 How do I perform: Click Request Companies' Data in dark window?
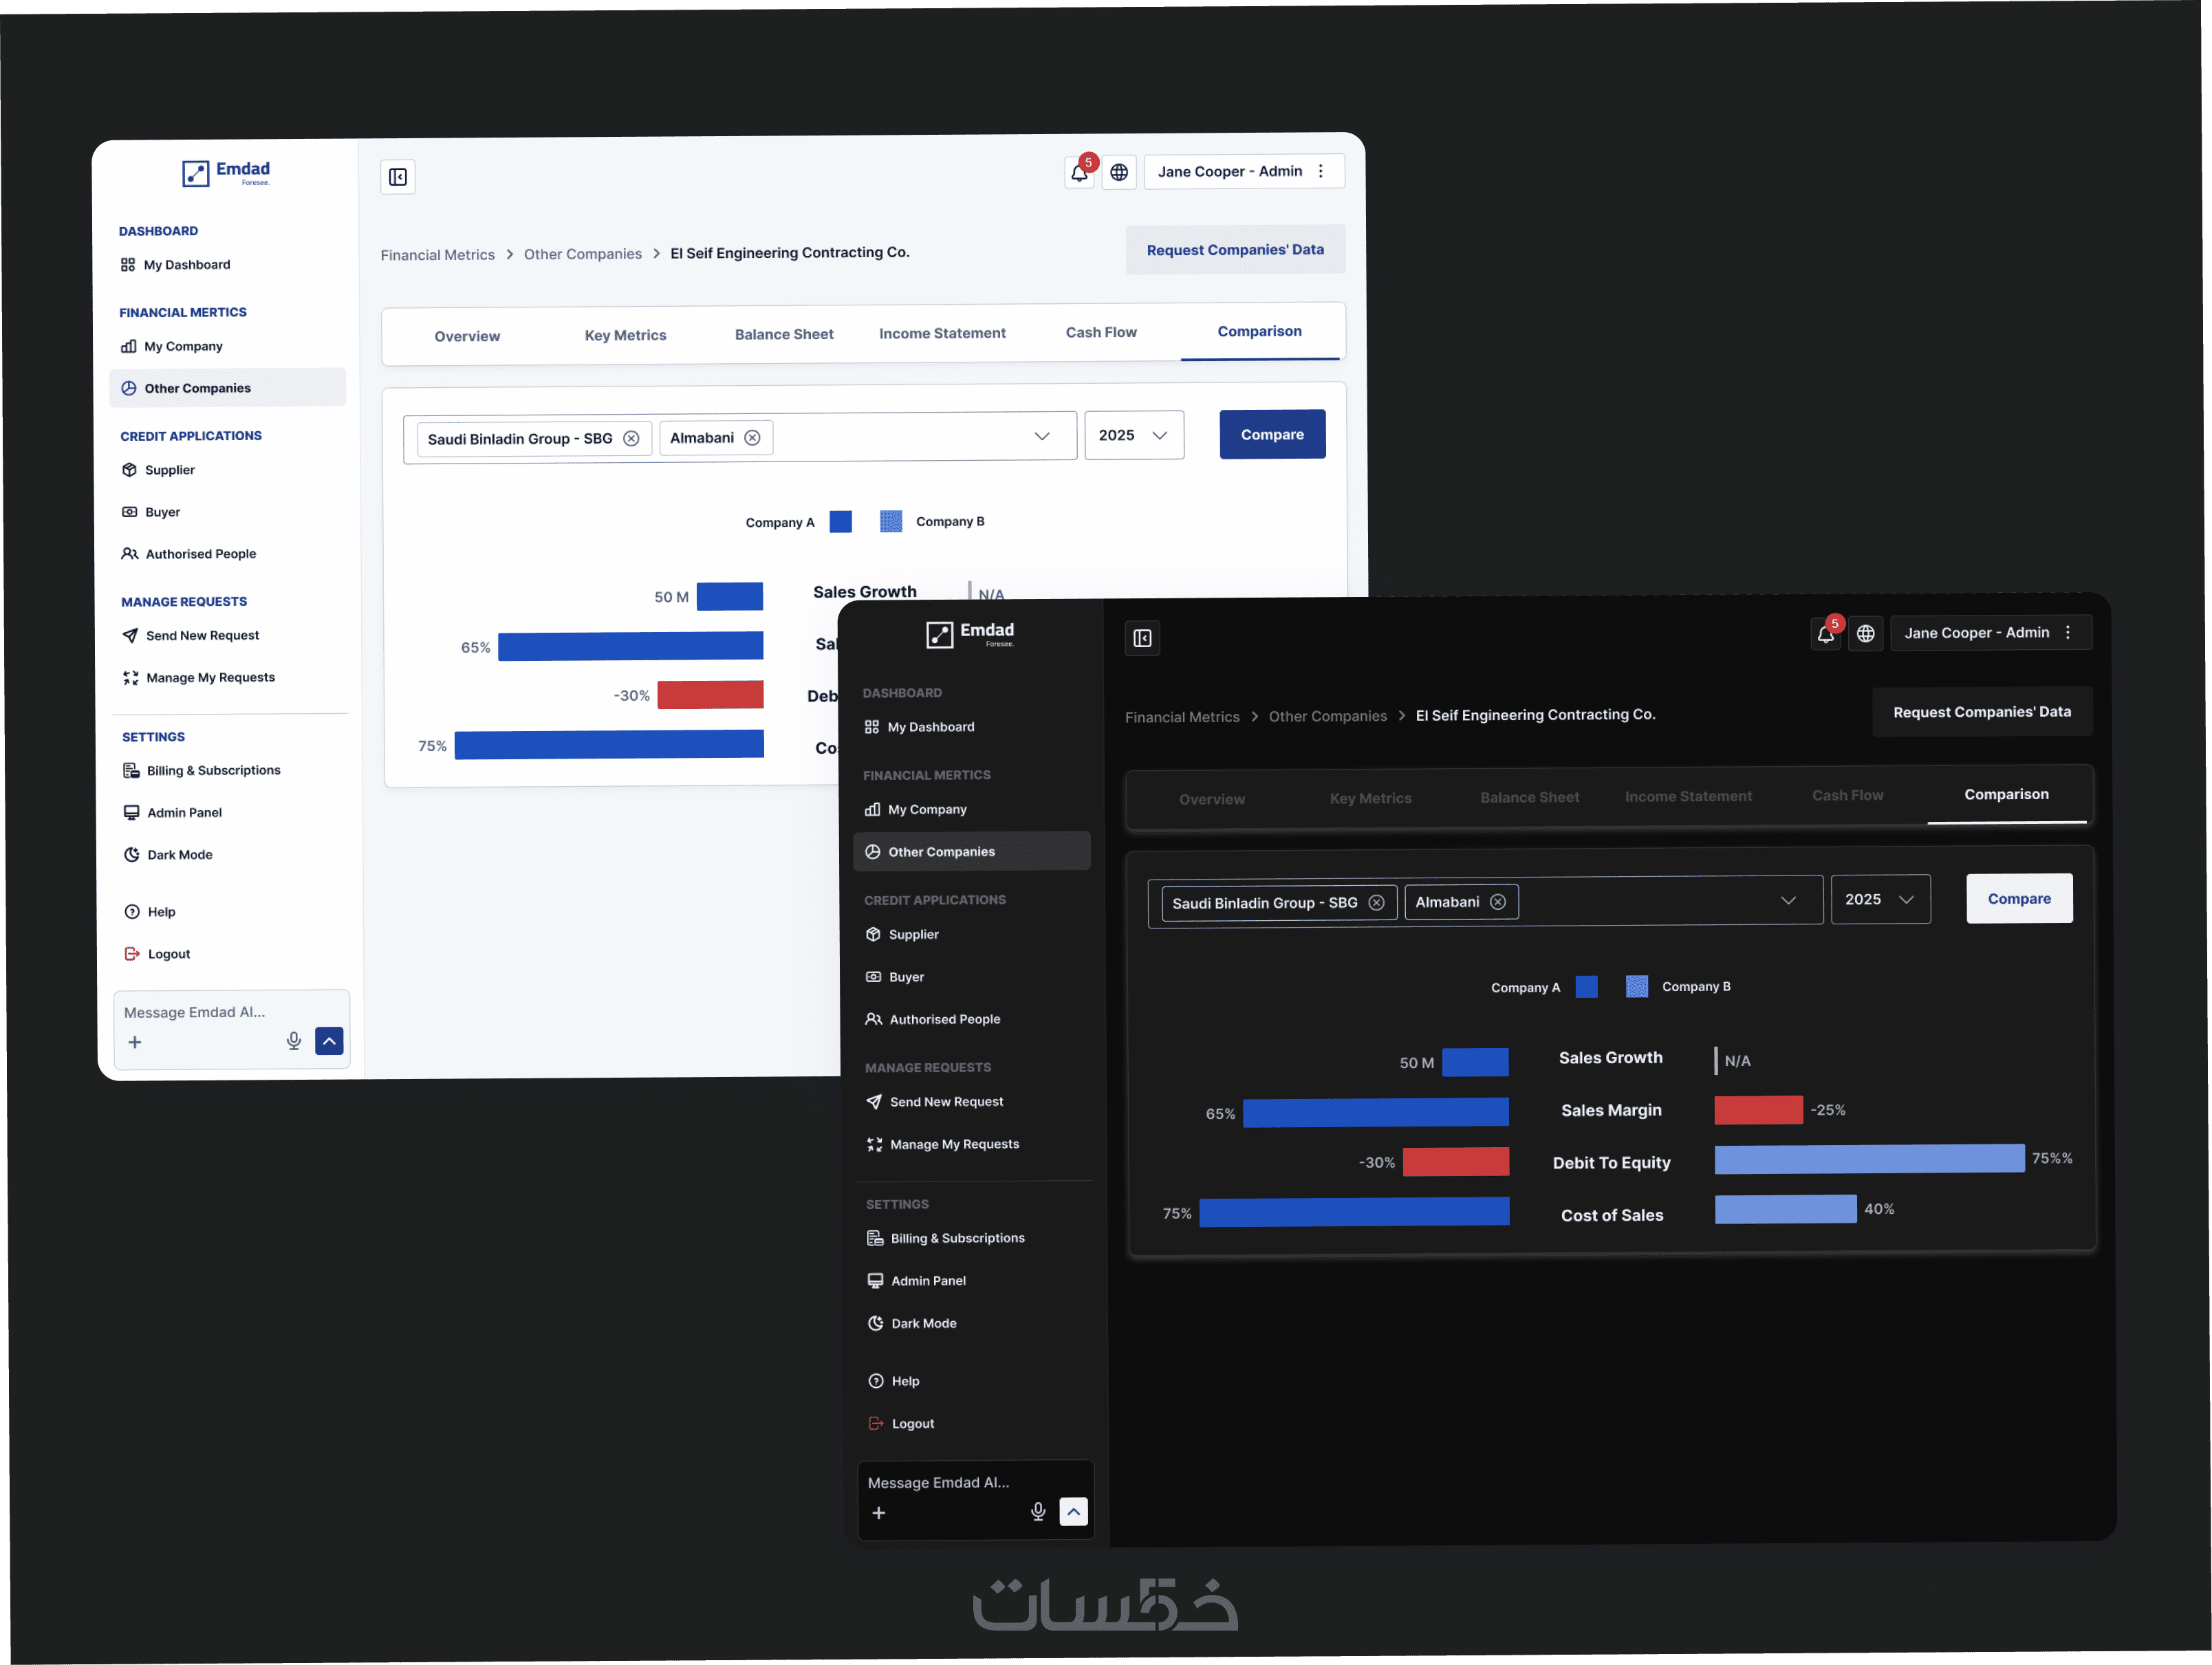[1981, 712]
